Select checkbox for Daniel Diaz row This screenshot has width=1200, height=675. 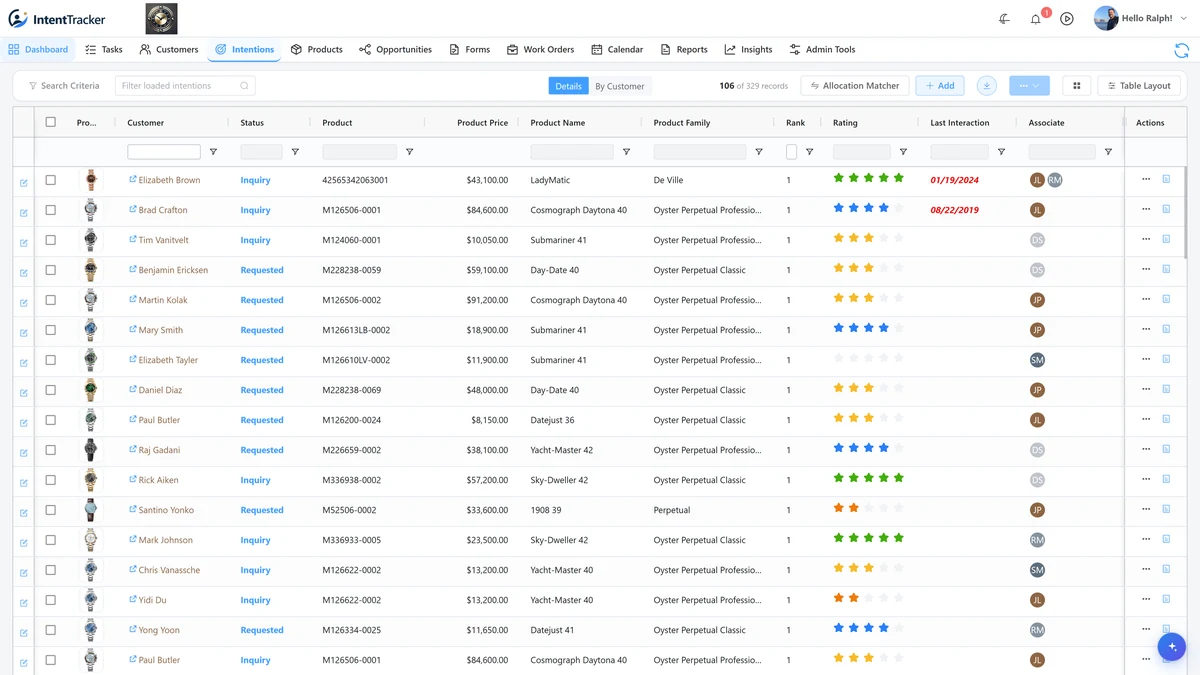51,390
